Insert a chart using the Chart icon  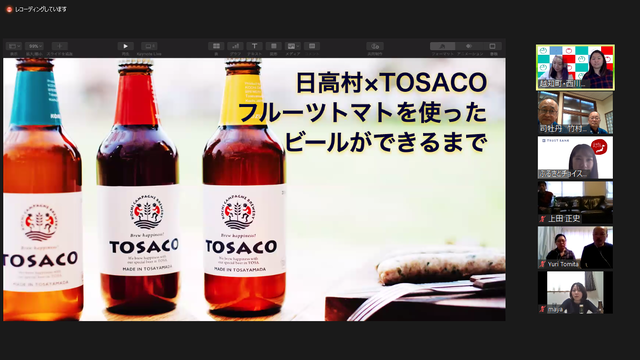[x=236, y=46]
